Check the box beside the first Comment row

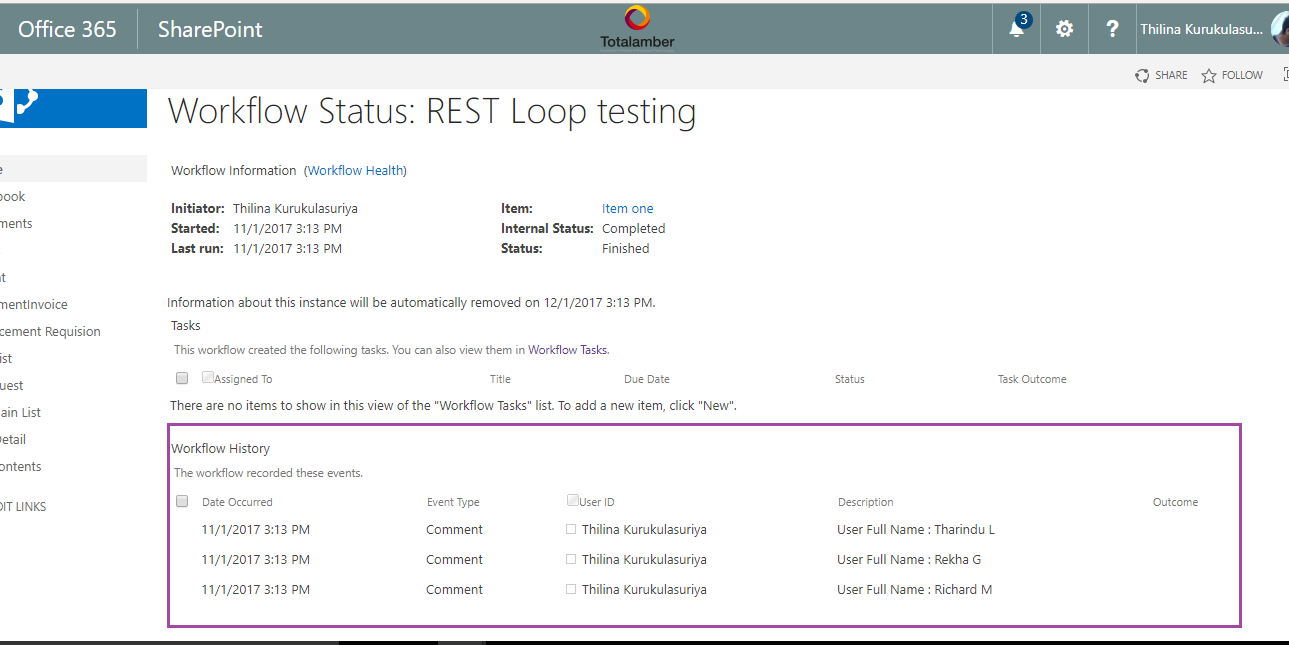tap(570, 529)
